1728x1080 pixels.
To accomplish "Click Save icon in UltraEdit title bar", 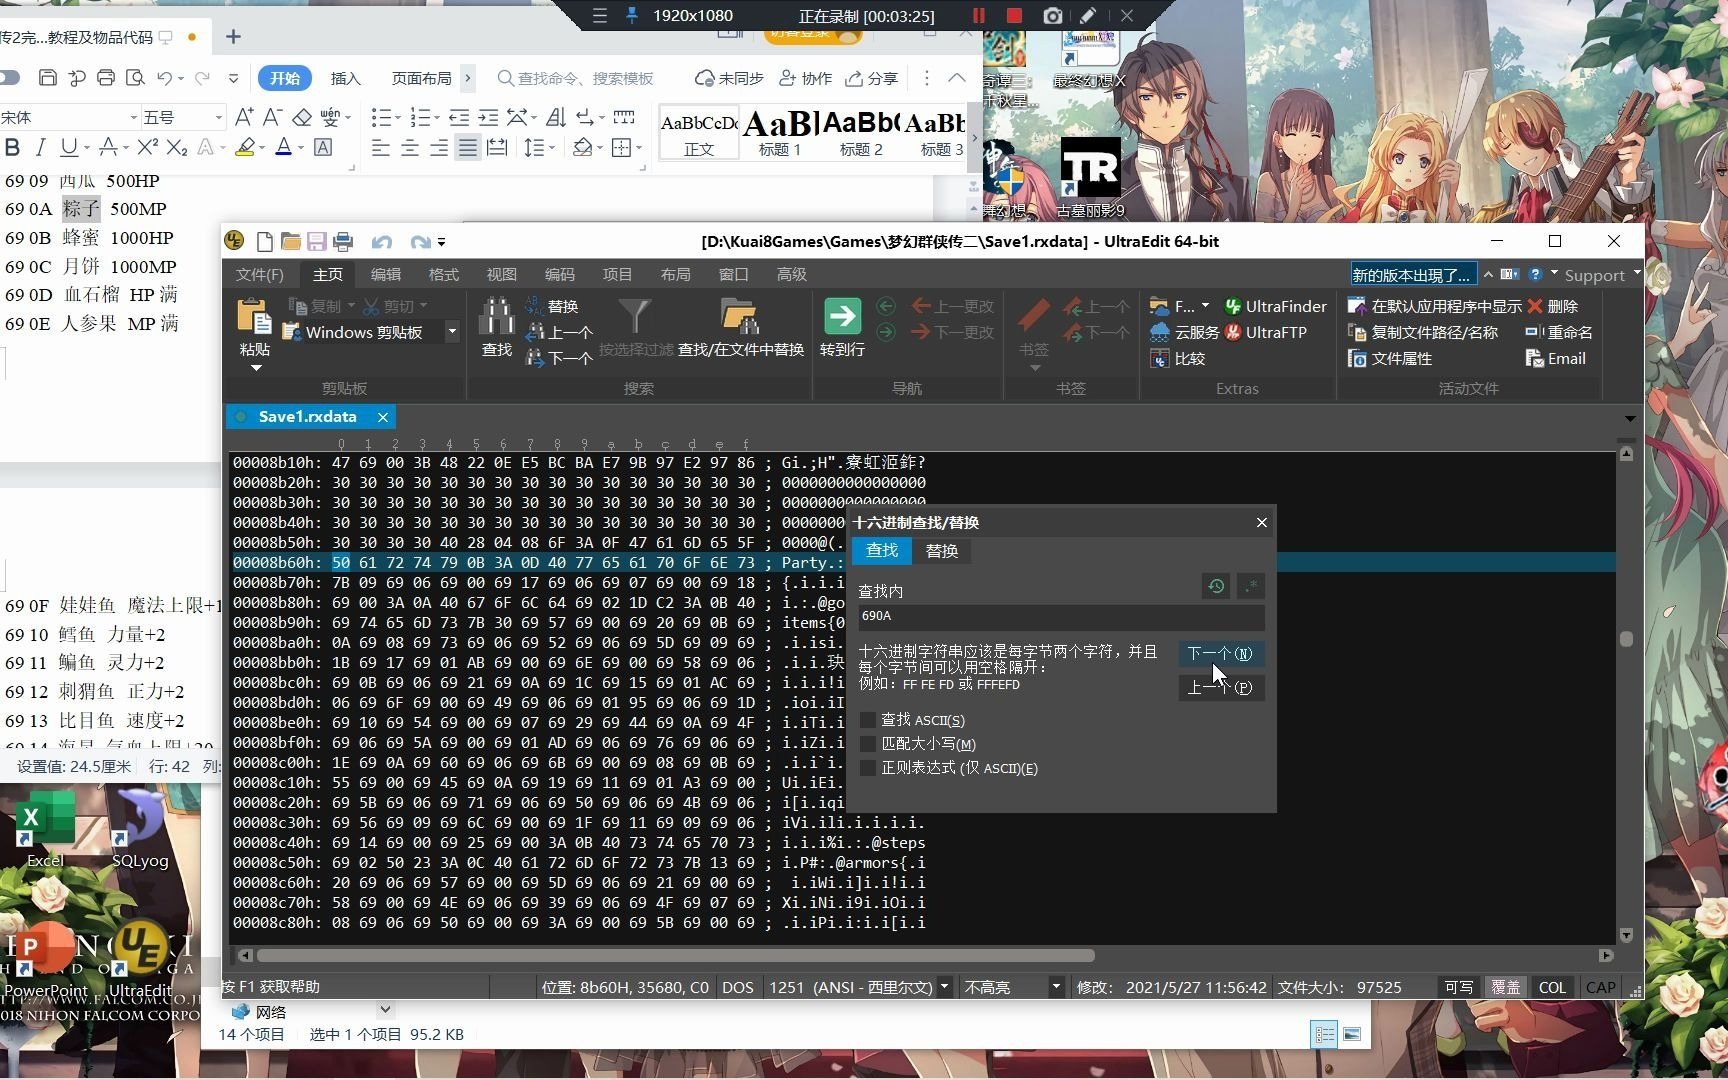I will (x=317, y=241).
